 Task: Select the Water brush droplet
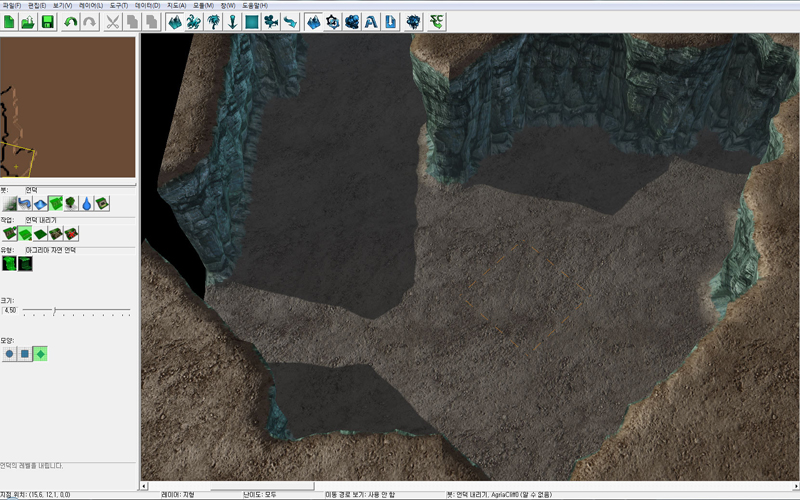click(x=87, y=204)
